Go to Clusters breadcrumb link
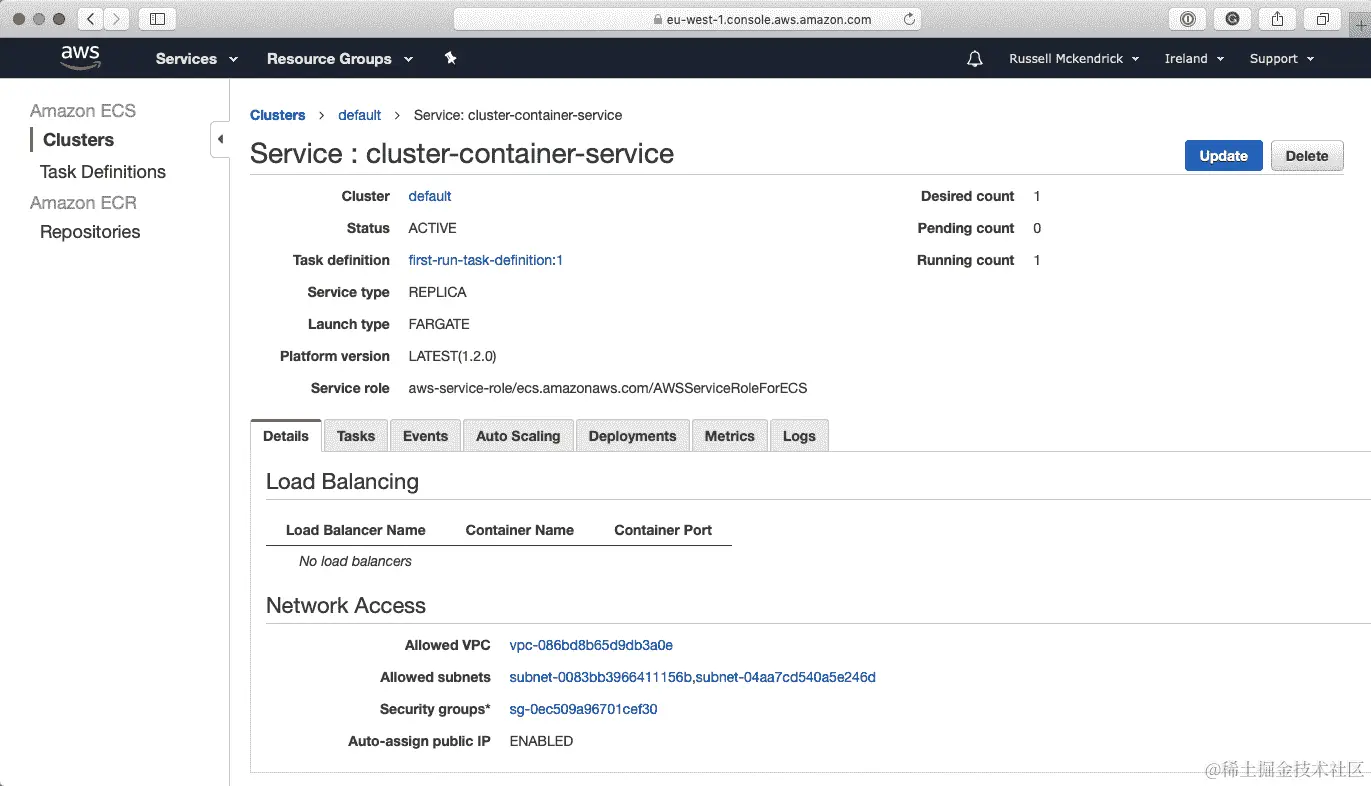 [278, 115]
